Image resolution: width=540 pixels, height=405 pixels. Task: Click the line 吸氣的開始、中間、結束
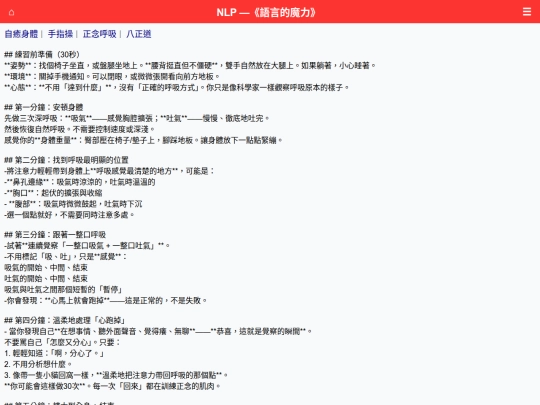coord(46,268)
